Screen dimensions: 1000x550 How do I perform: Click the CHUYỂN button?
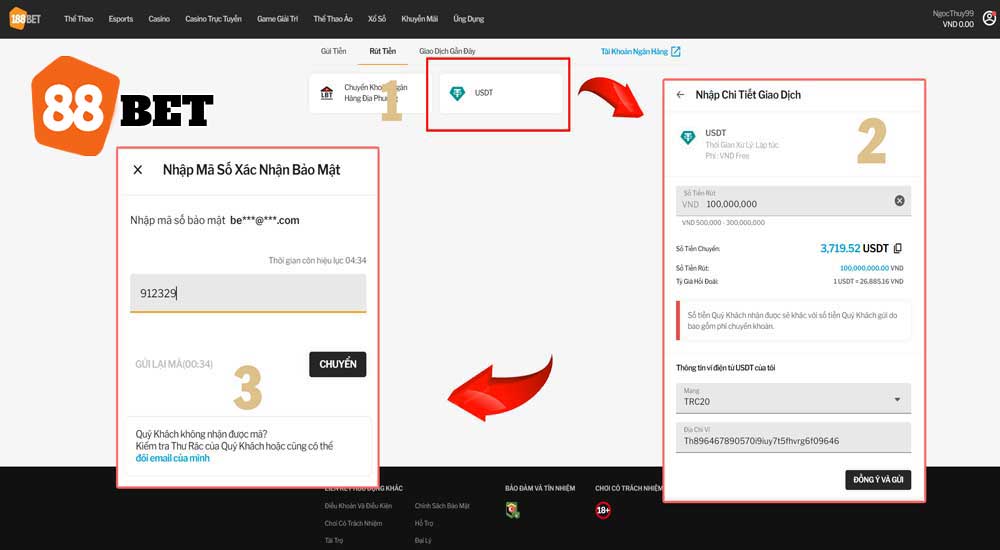coord(337,364)
